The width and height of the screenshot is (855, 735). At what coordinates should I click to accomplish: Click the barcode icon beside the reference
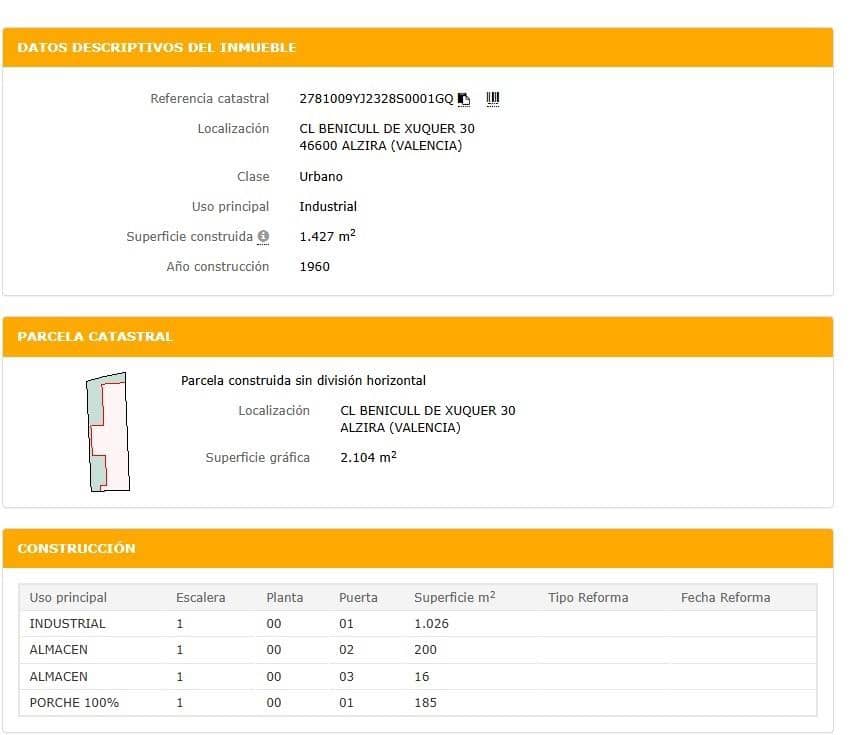point(492,97)
